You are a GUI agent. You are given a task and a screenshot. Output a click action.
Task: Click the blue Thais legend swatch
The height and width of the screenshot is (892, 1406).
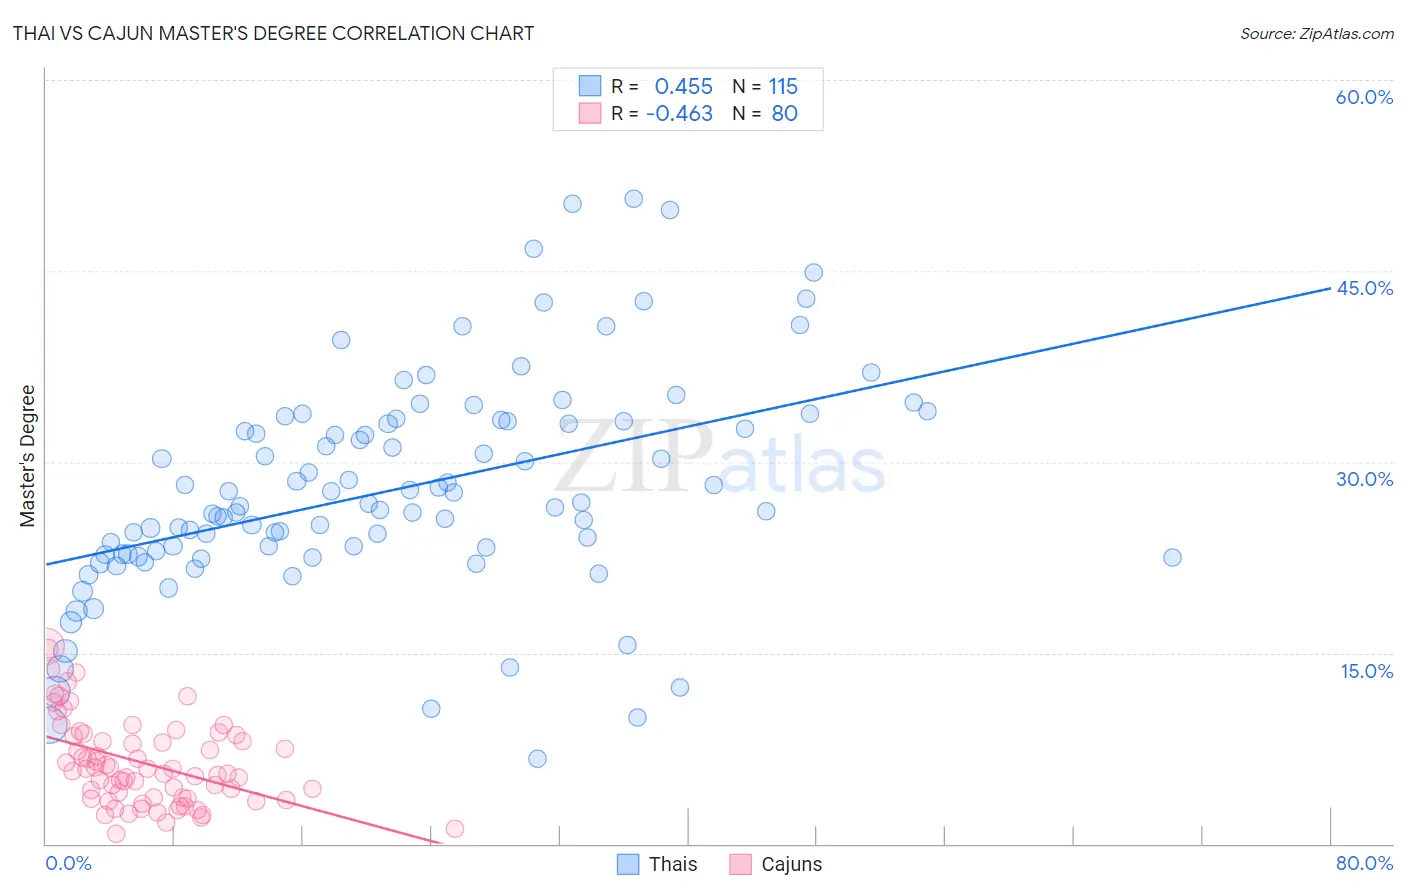click(x=628, y=864)
